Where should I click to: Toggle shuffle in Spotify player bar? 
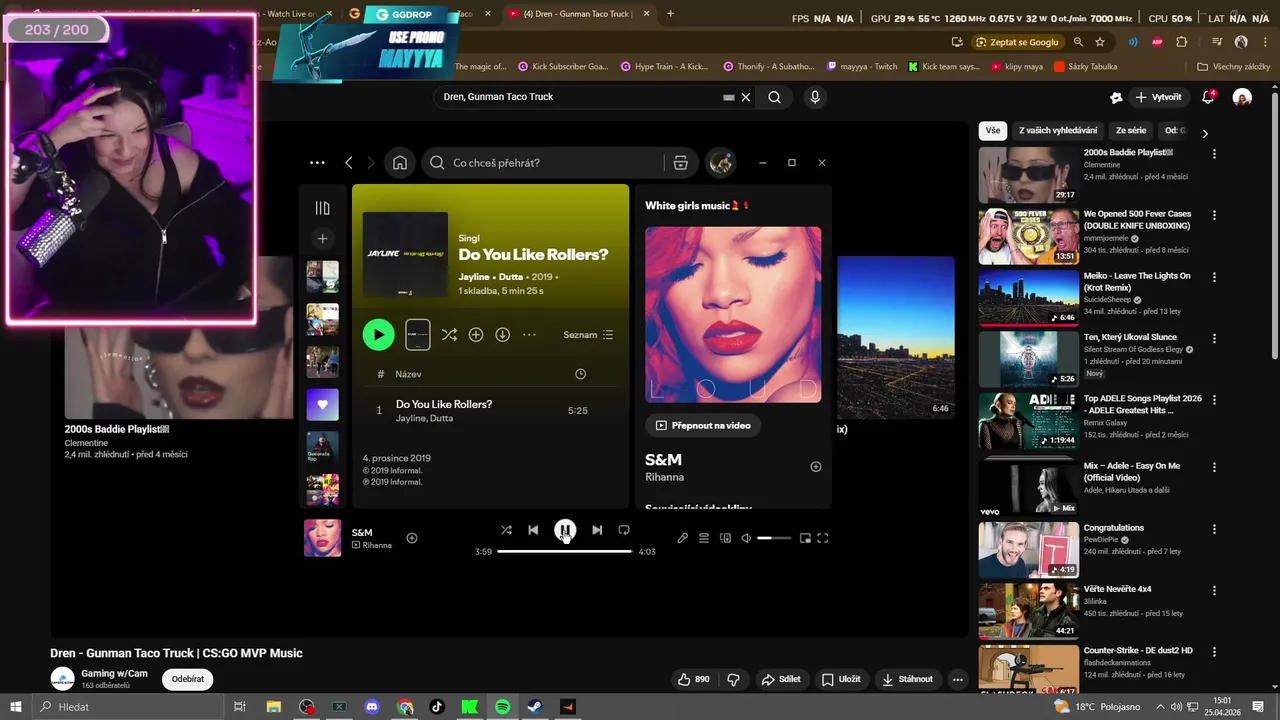point(506,530)
